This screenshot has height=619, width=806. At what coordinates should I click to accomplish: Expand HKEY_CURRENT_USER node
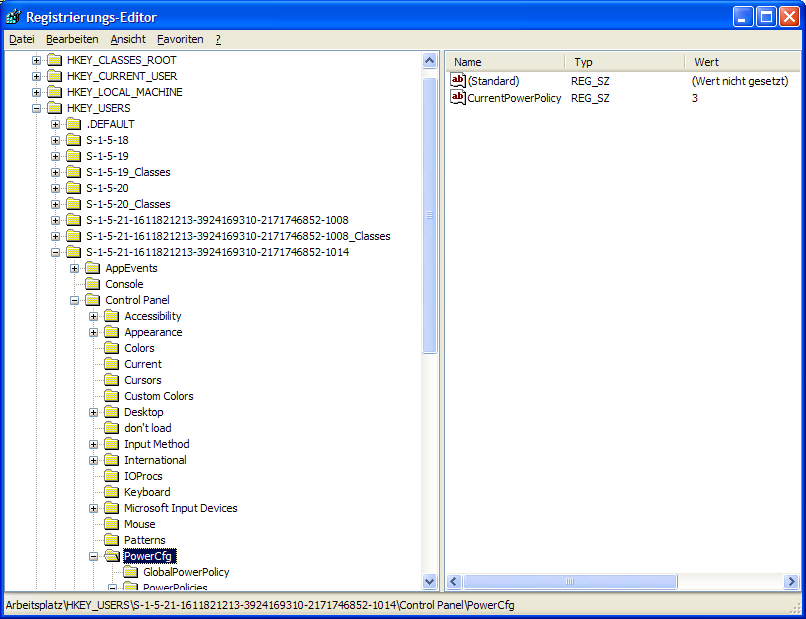[x=36, y=77]
